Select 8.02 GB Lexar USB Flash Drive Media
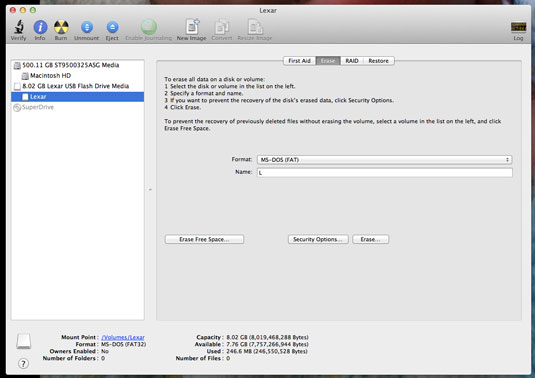The height and width of the screenshot is (378, 535). coord(78,86)
